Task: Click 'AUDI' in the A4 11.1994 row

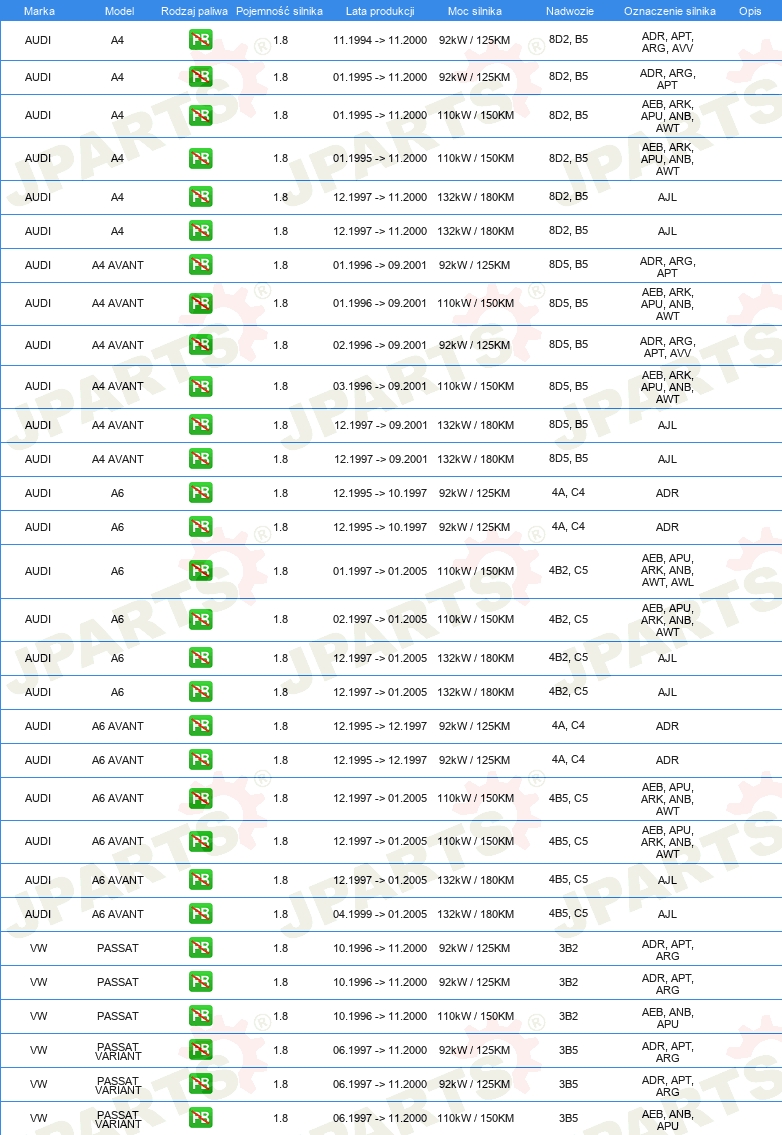Action: (x=38, y=41)
